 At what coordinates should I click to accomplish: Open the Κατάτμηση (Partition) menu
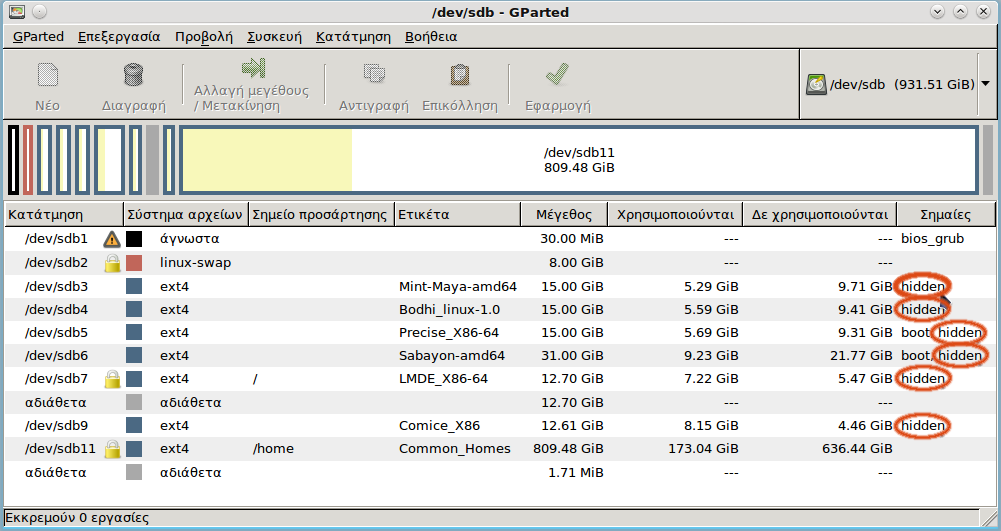pyautogui.click(x=353, y=36)
